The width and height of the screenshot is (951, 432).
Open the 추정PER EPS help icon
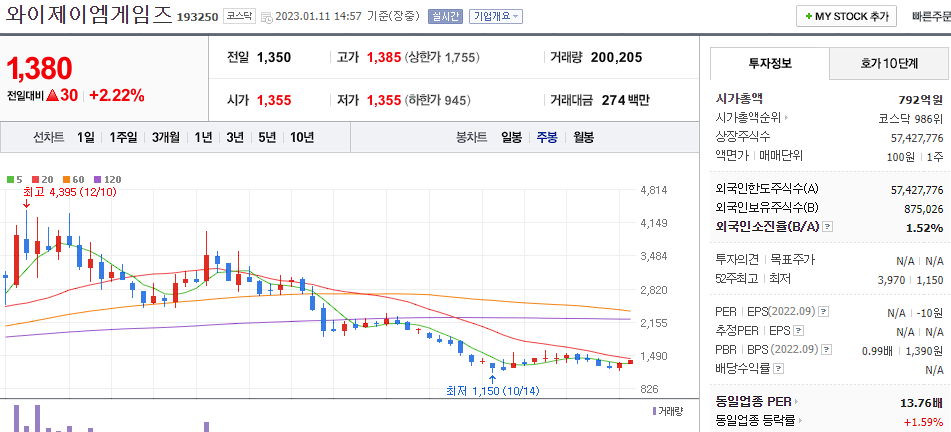[799, 331]
